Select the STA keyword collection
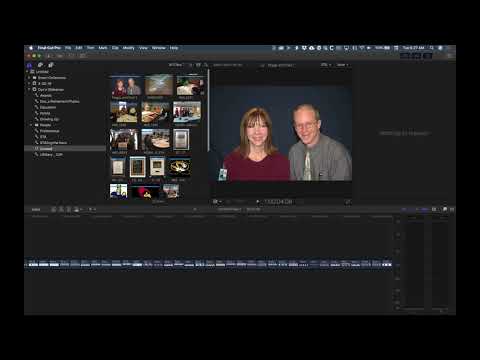The width and height of the screenshot is (480, 360). pos(43,137)
